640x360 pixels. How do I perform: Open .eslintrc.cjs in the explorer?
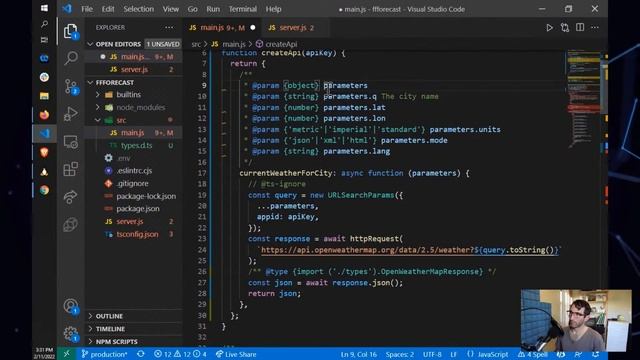(x=134, y=171)
